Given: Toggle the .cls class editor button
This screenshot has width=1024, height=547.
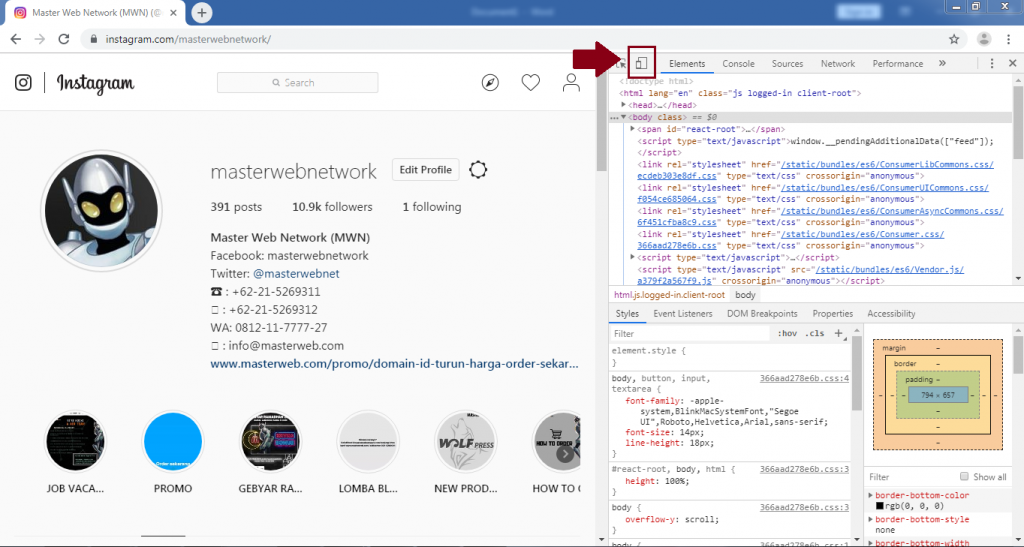Looking at the screenshot, I should click(814, 334).
